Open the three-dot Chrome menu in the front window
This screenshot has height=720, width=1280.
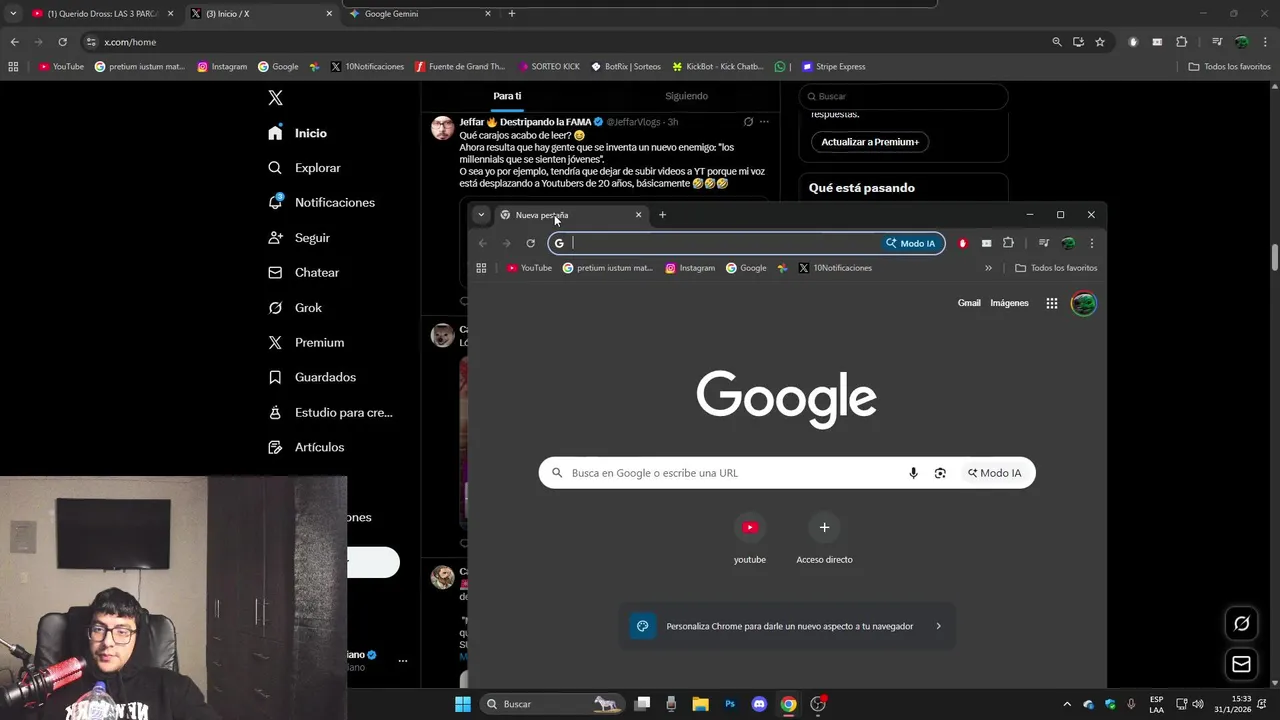pyautogui.click(x=1091, y=243)
